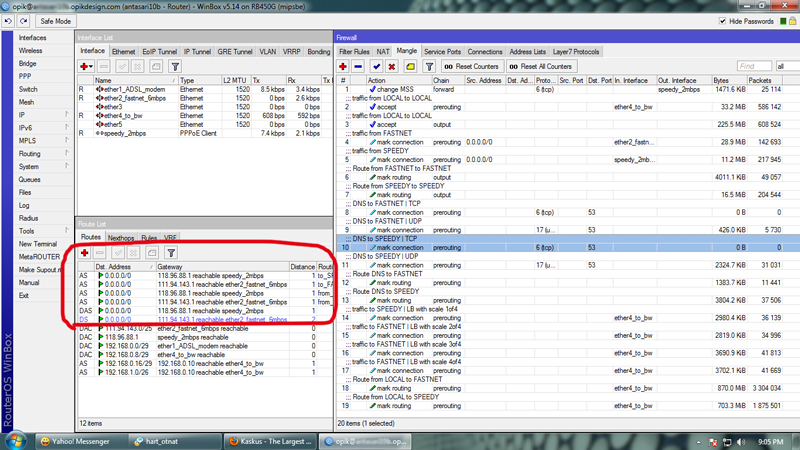Expand the IP submenu in sidebar
Screen dimensions: 800x450
[x=22, y=115]
